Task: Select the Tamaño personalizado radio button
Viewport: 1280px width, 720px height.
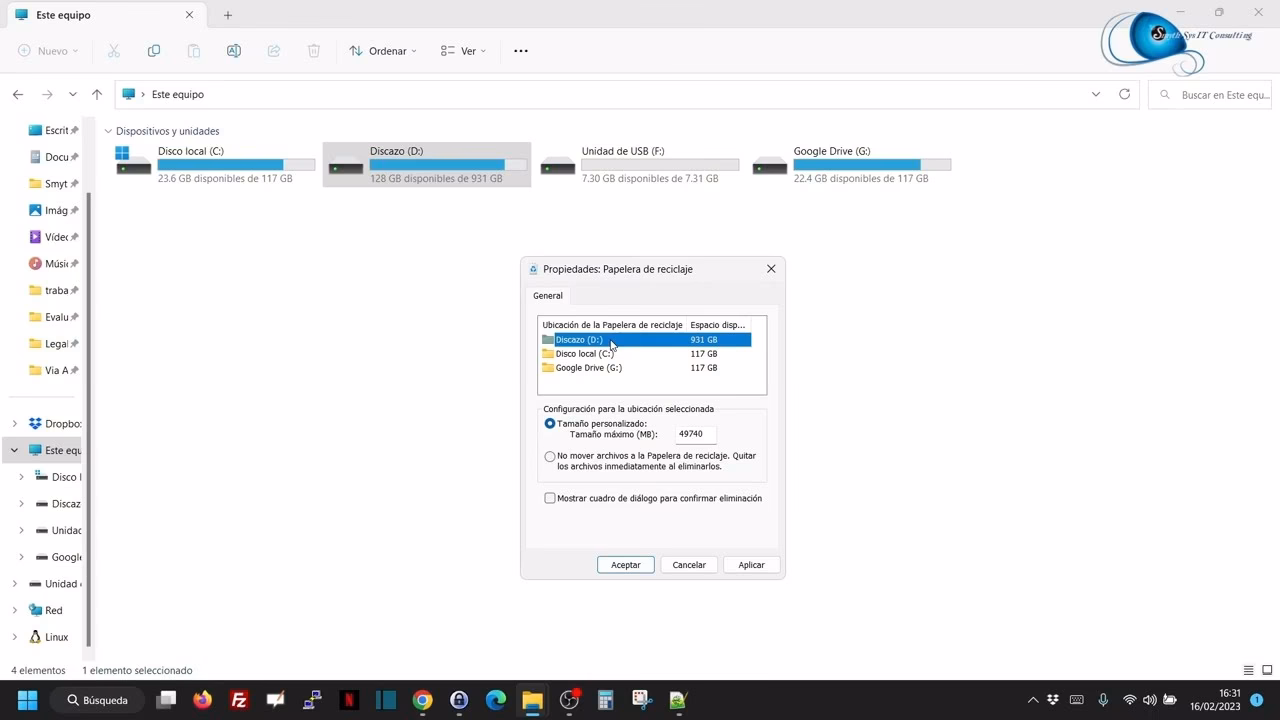Action: pos(550,424)
